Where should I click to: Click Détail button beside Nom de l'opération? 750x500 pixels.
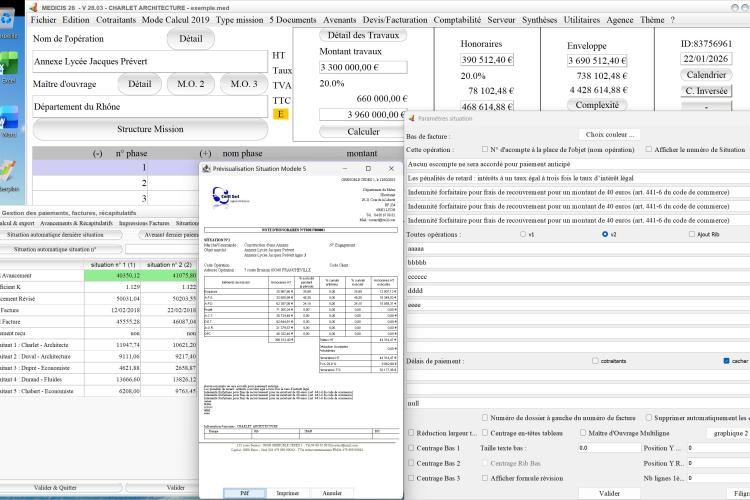coord(191,39)
